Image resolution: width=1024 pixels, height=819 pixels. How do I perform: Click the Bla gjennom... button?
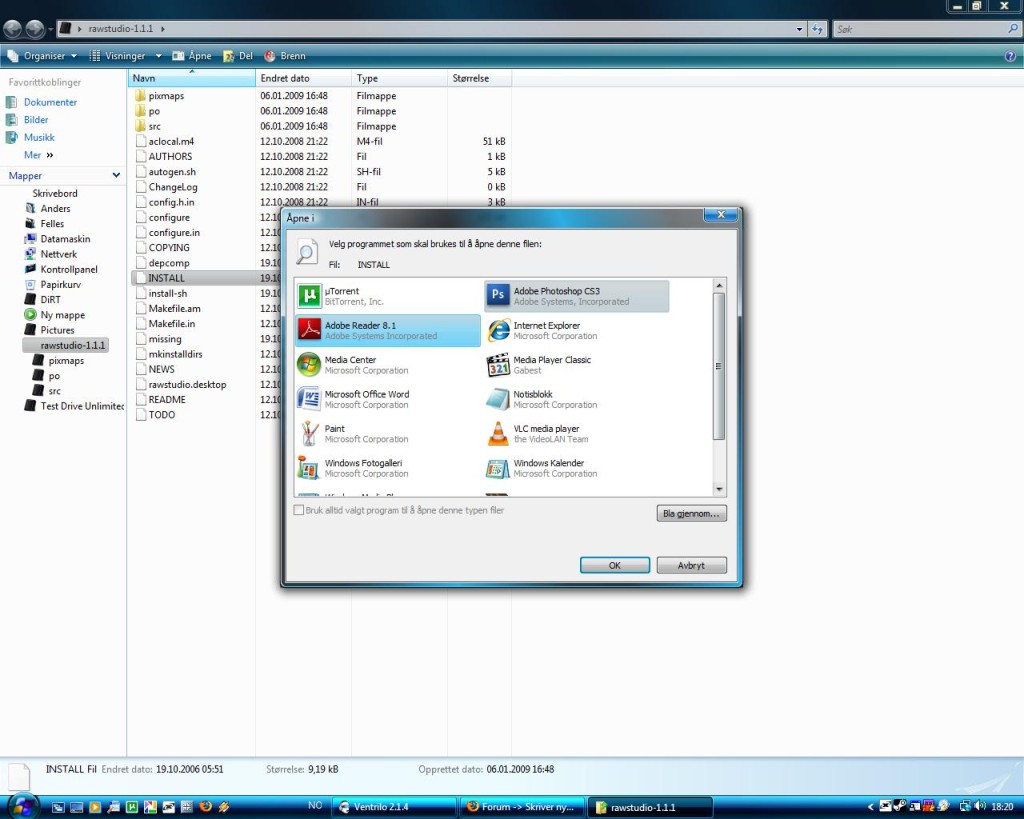coord(691,513)
